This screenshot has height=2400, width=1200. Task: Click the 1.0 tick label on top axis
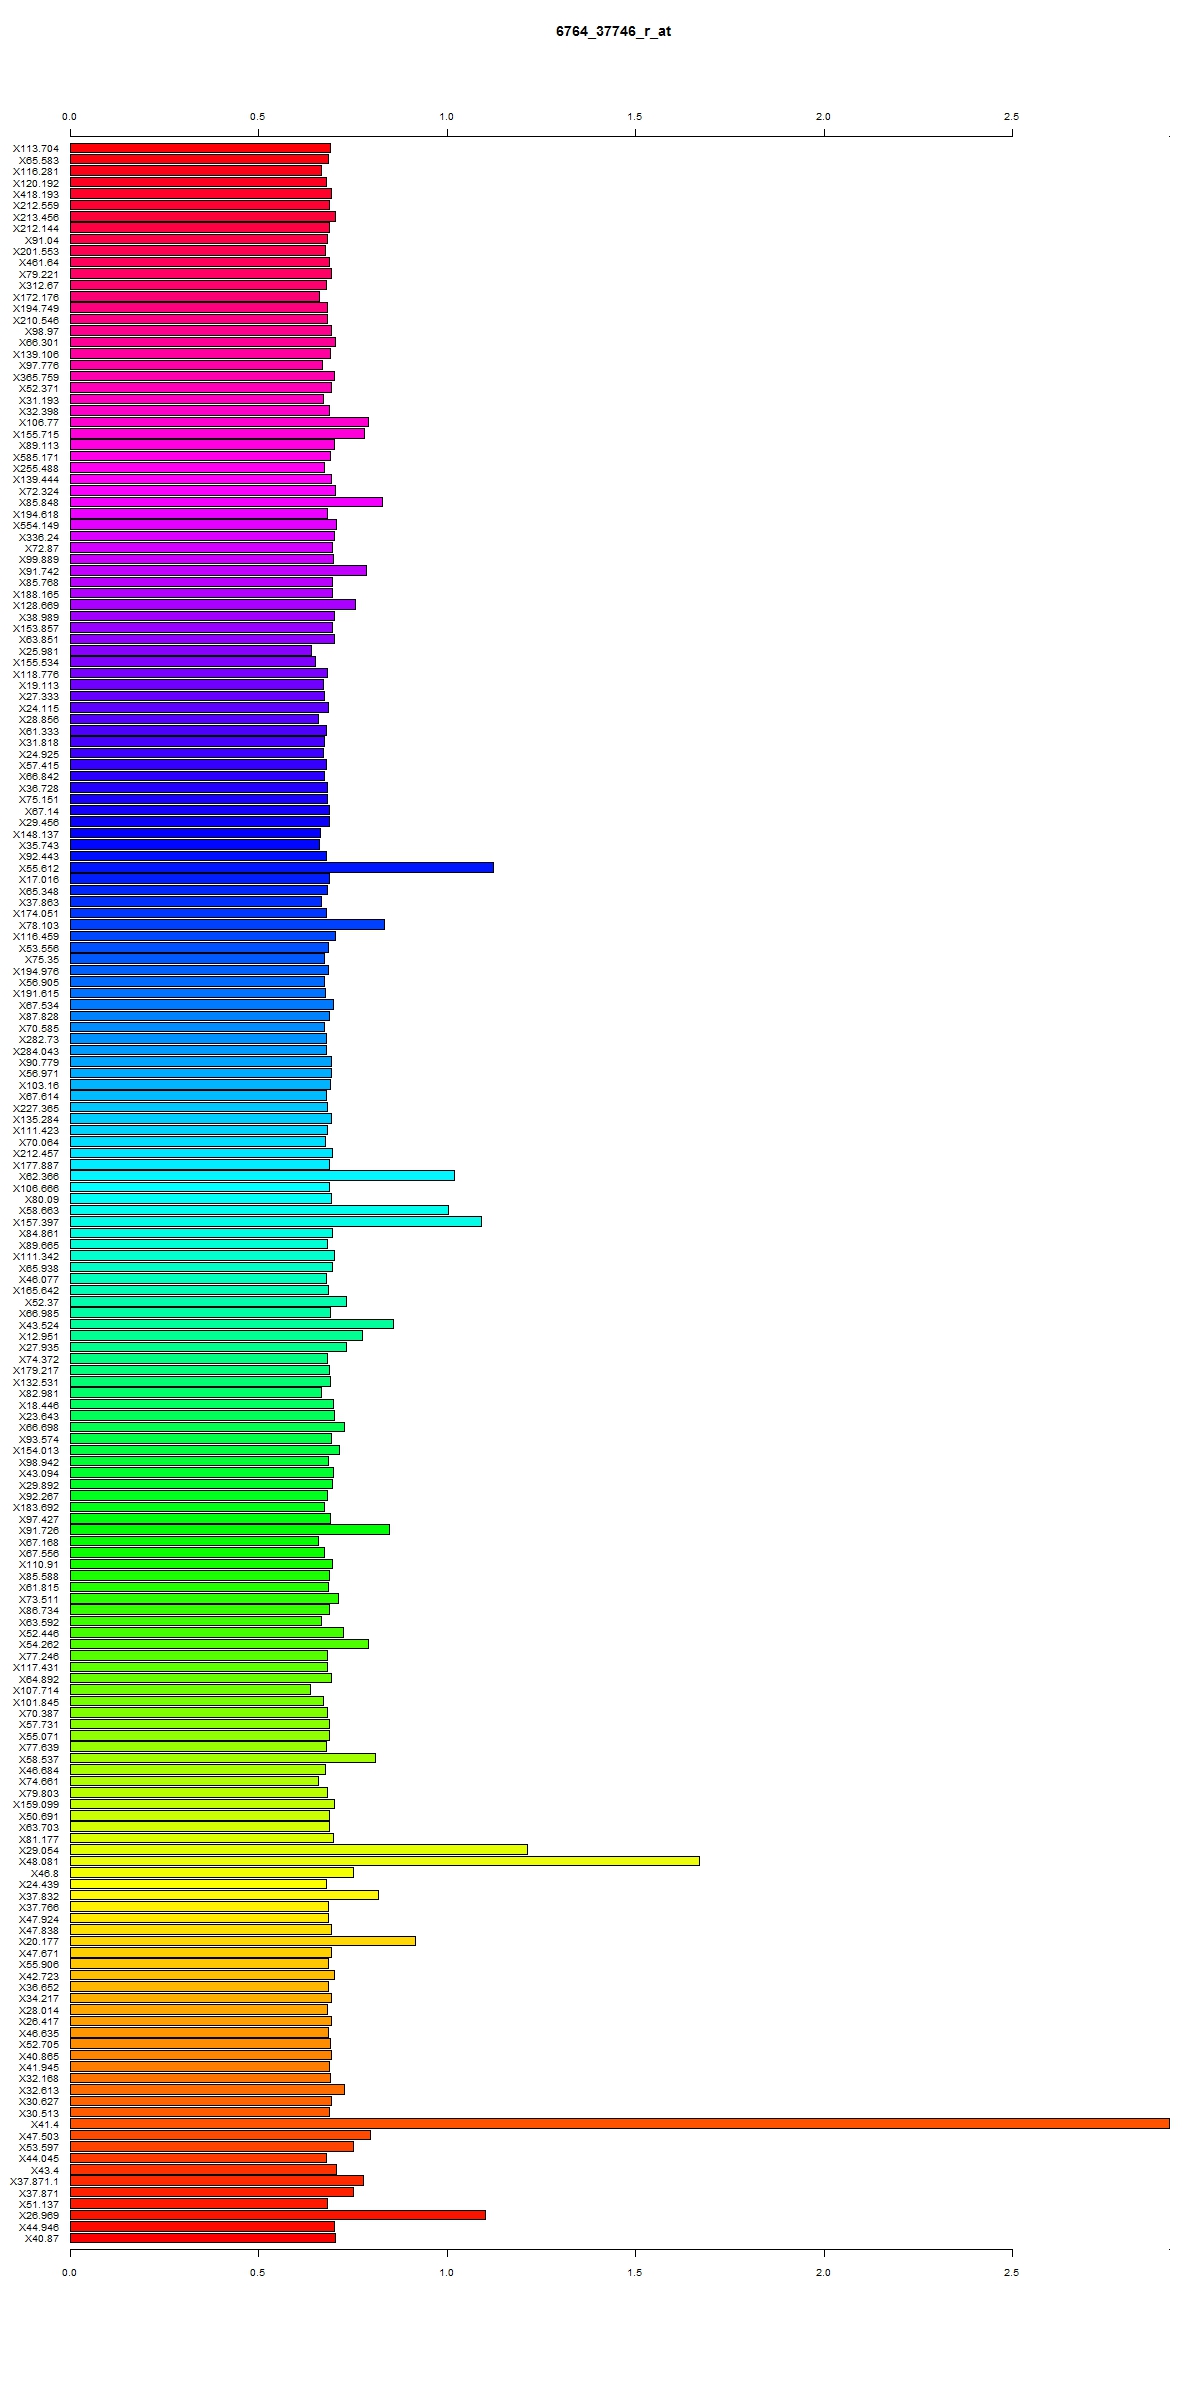click(447, 117)
